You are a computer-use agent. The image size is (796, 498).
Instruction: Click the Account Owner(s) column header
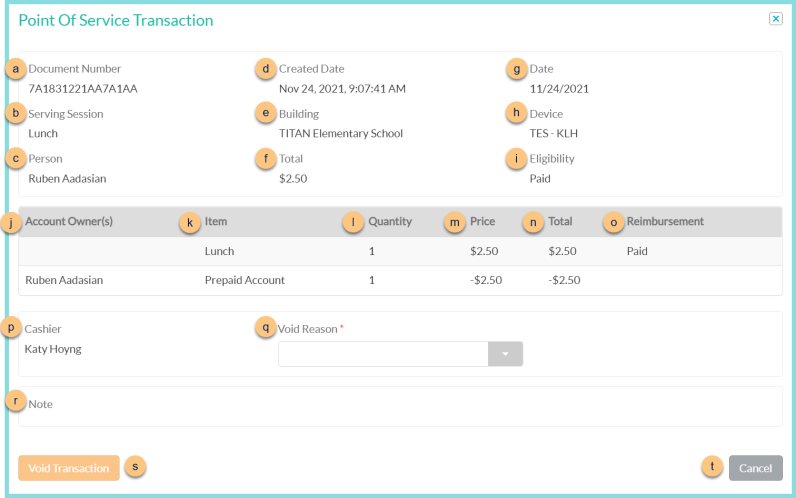(x=69, y=221)
